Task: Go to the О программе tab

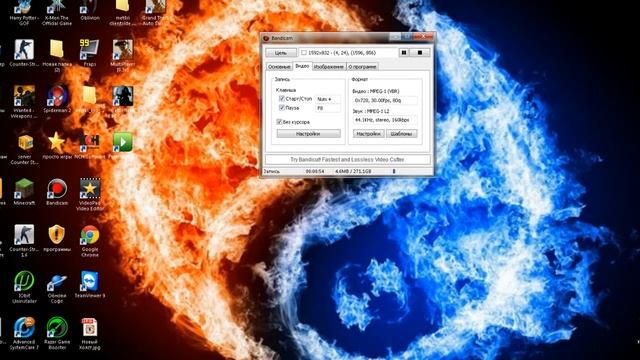Action: pyautogui.click(x=362, y=67)
